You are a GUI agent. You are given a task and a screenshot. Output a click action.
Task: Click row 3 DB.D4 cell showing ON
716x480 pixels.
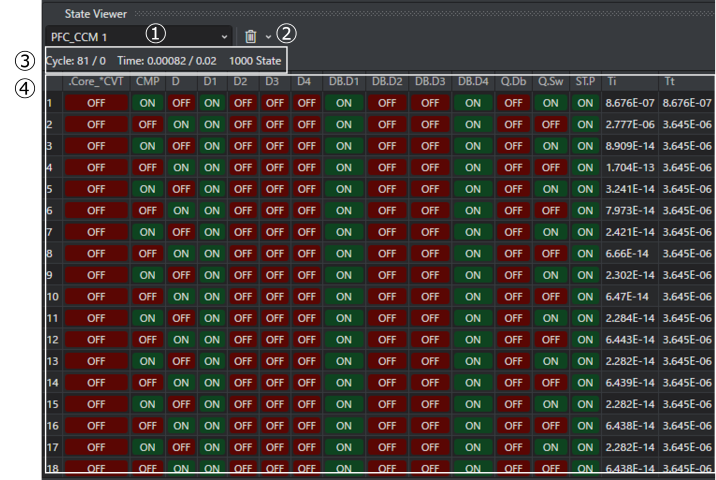point(472,146)
